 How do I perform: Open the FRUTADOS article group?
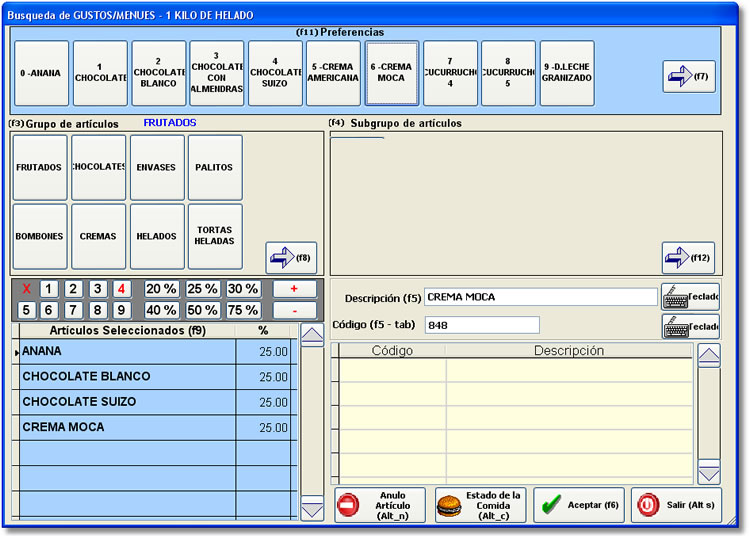click(39, 168)
